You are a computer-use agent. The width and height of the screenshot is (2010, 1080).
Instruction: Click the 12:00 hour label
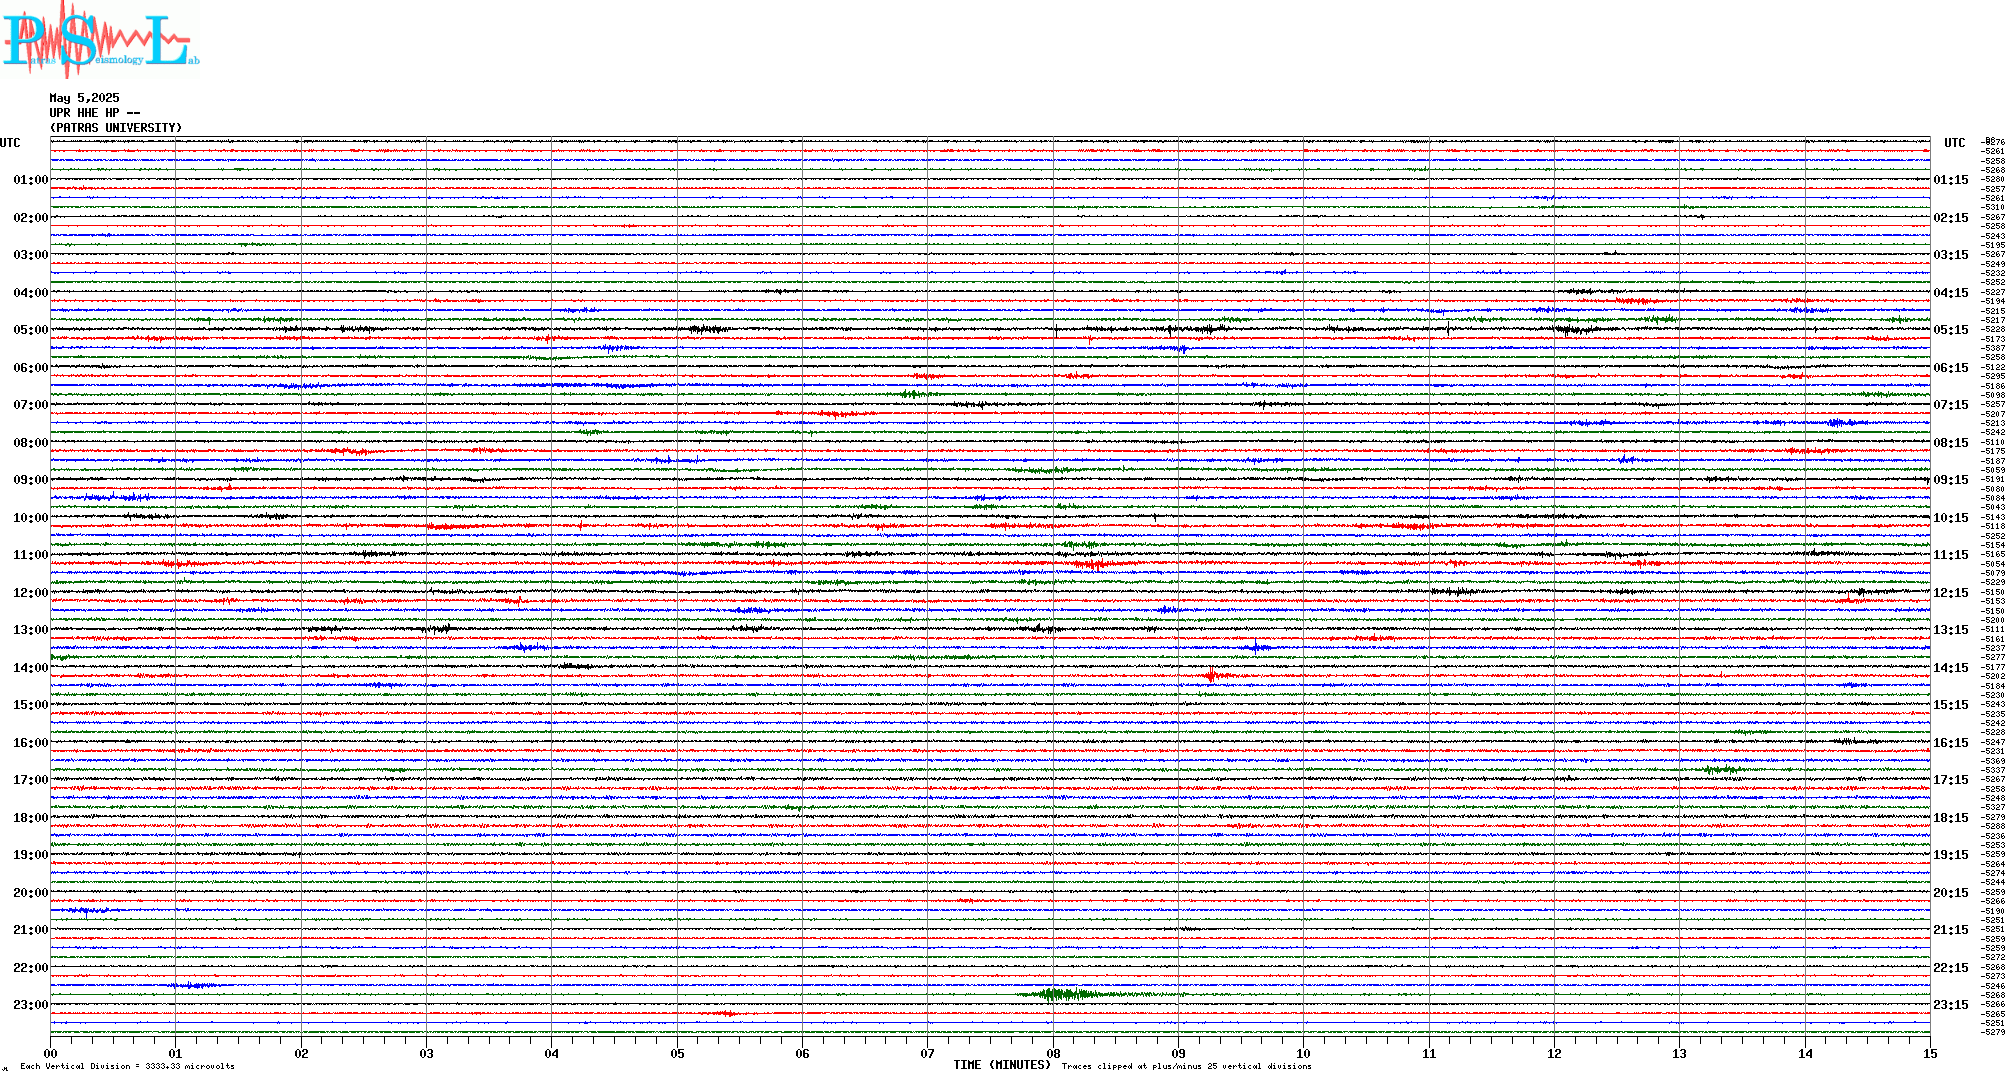click(x=31, y=593)
